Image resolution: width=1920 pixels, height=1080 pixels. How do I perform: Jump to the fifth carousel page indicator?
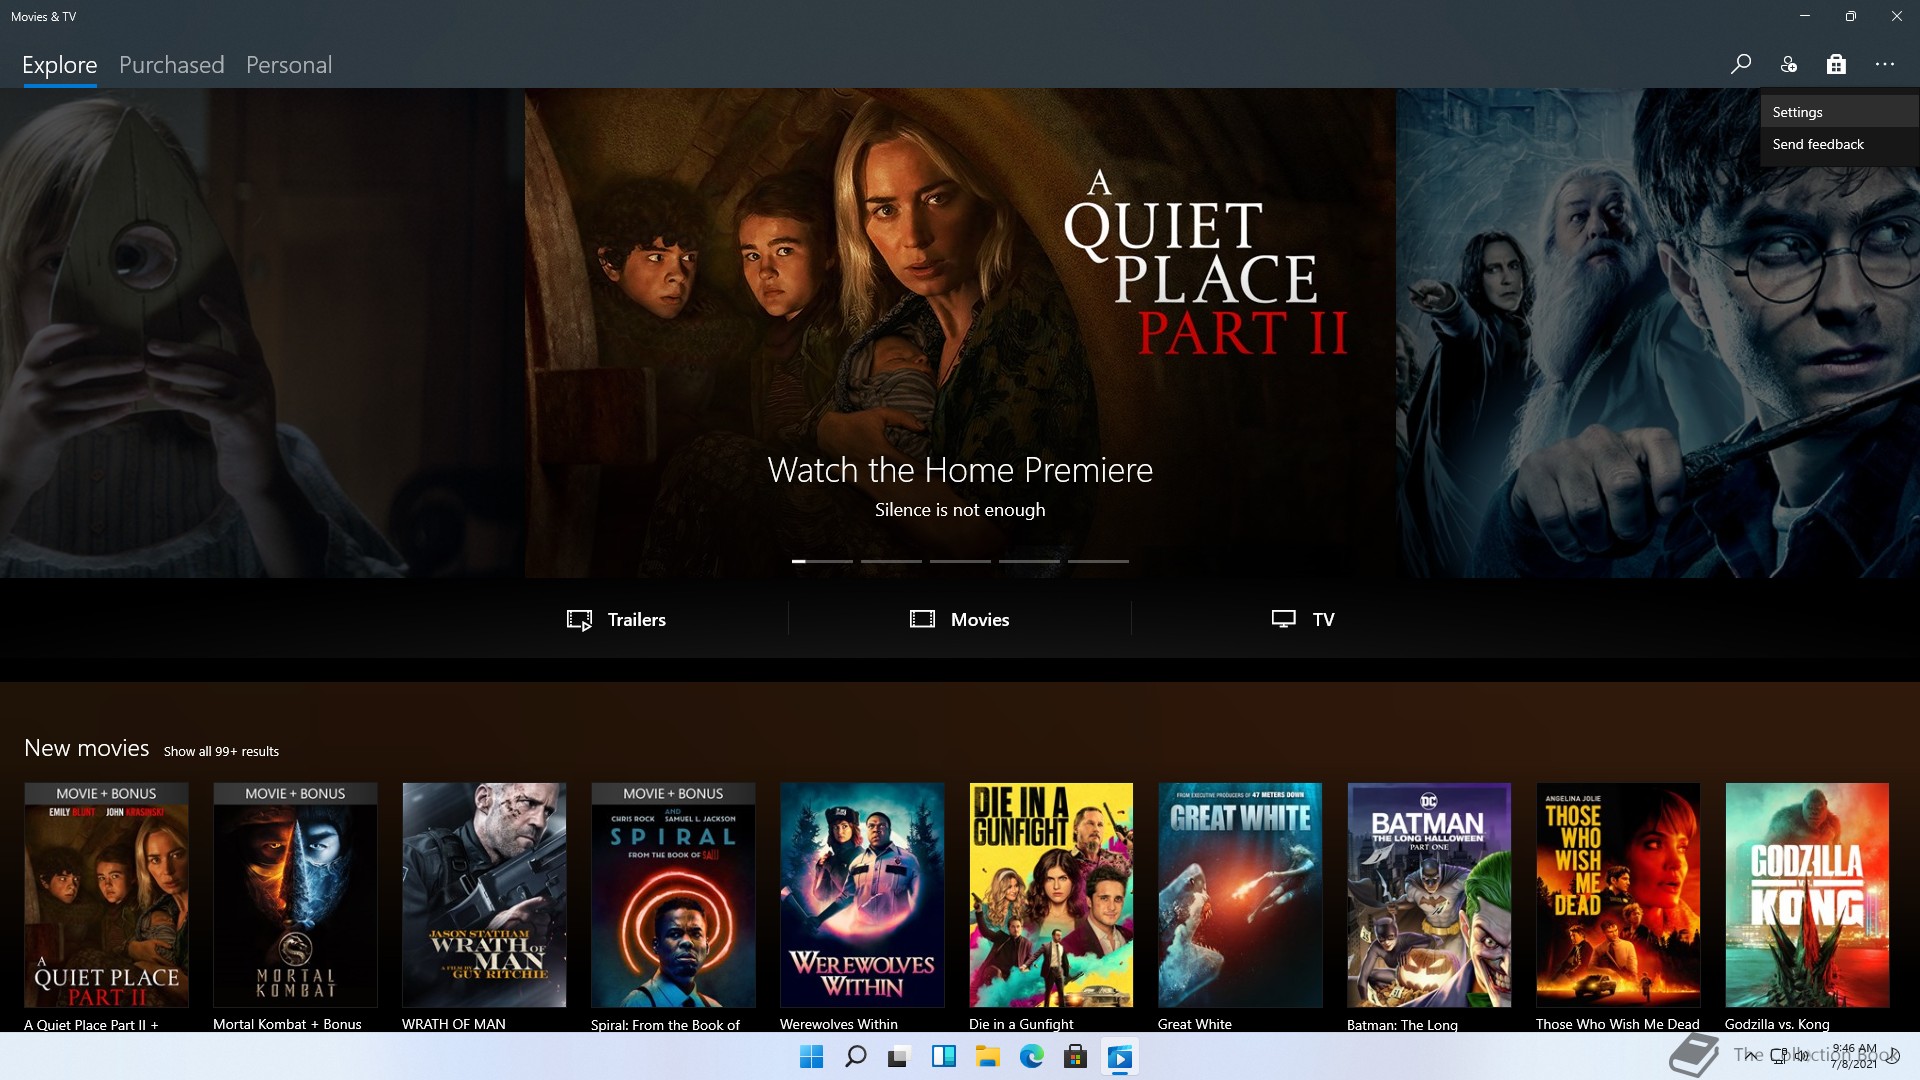coord(1098,561)
